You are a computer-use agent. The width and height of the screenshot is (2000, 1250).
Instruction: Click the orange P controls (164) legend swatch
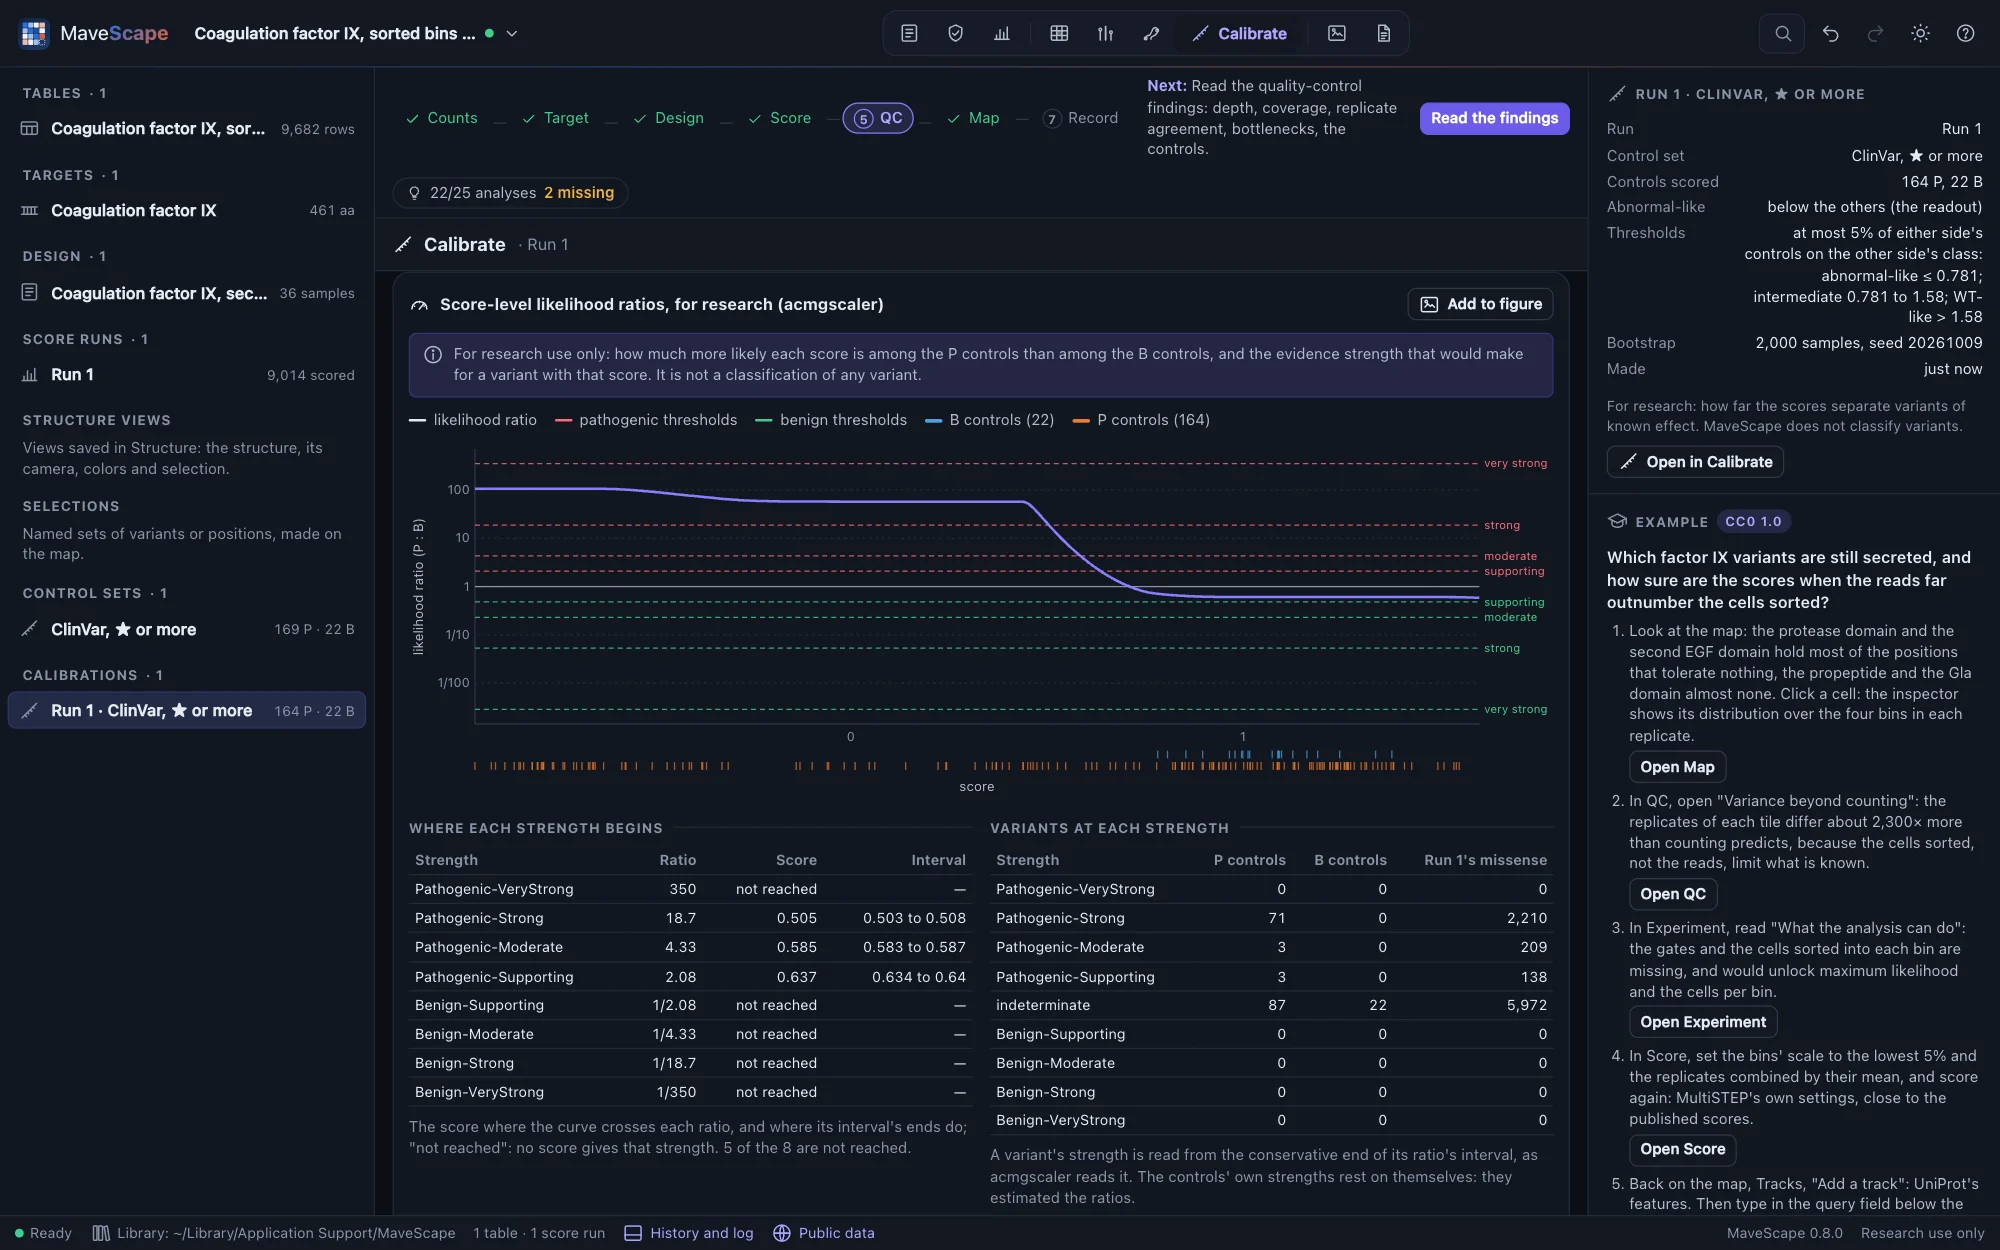(x=1080, y=420)
